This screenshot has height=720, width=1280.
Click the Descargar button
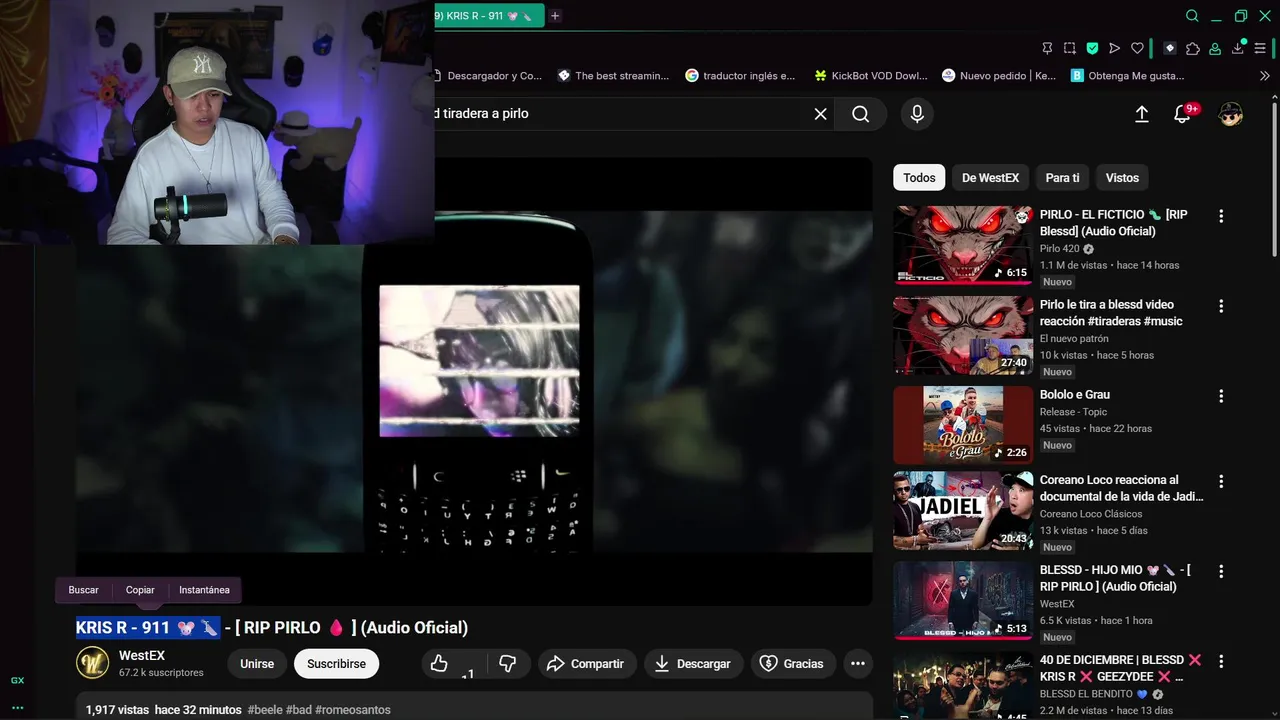(x=693, y=664)
